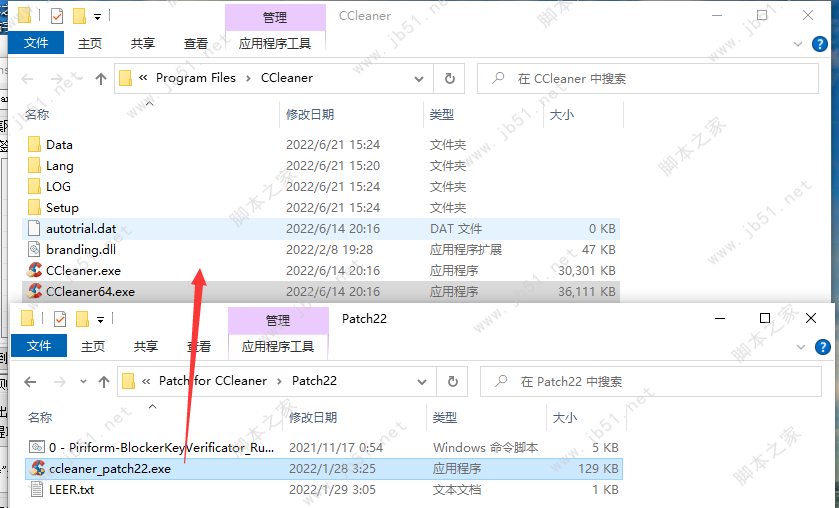Expand ribbon chevron in CCleaner window

pos(797,44)
